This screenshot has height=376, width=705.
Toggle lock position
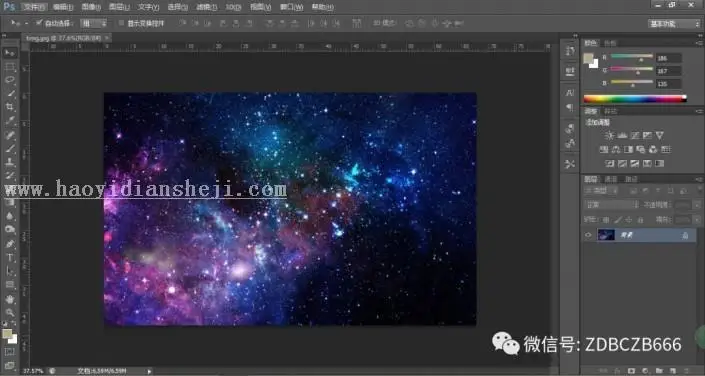point(629,220)
